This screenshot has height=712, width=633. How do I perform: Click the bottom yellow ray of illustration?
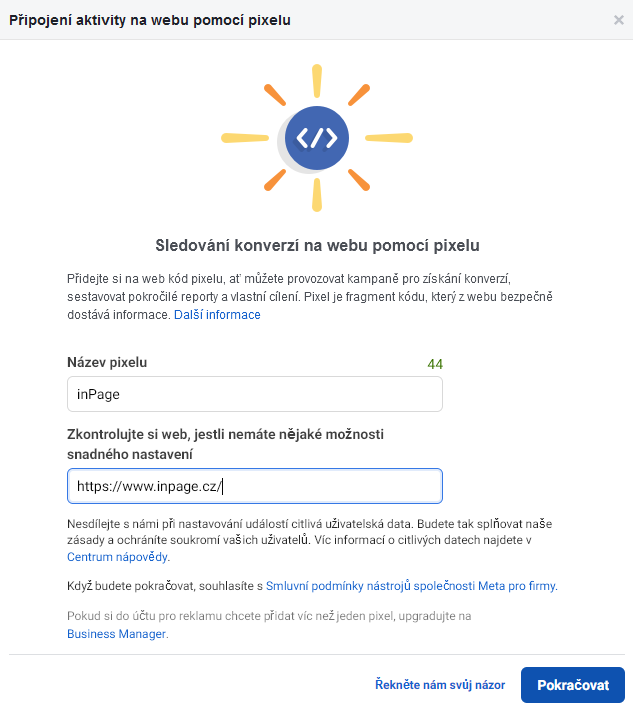(x=317, y=195)
